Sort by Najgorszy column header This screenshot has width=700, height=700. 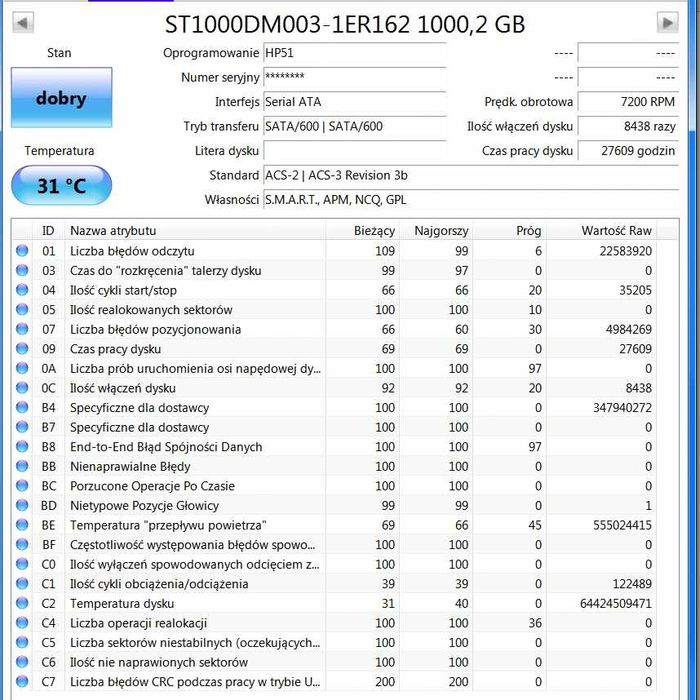click(x=436, y=231)
